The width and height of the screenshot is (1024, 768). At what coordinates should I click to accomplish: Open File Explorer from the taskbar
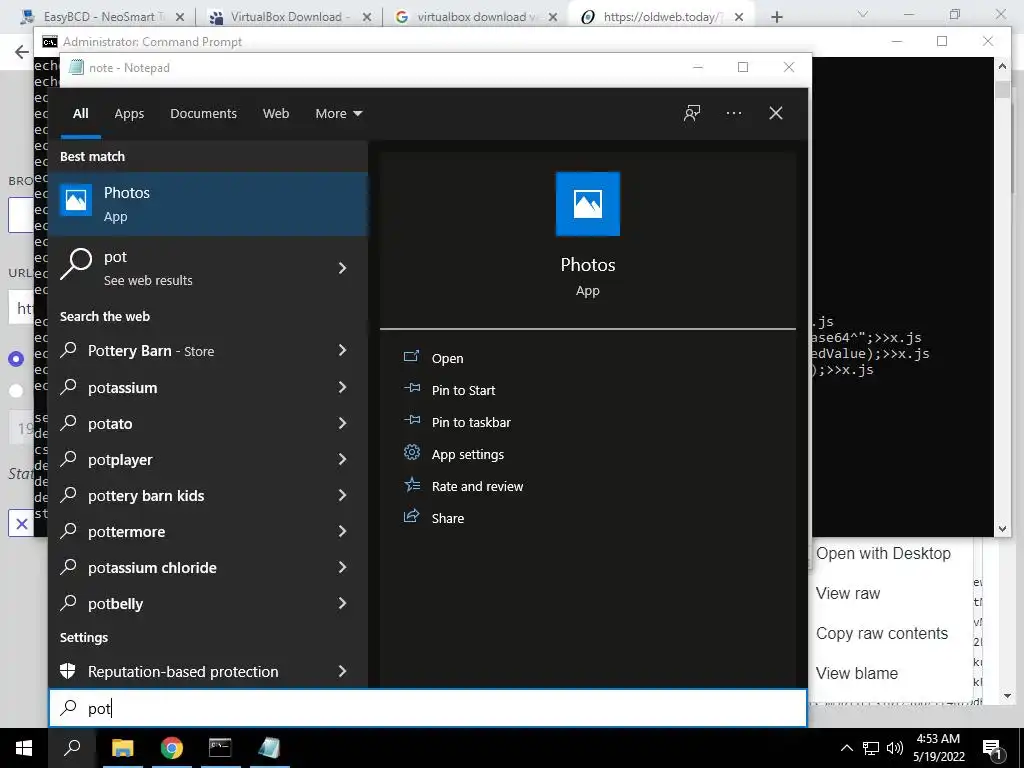[122, 748]
